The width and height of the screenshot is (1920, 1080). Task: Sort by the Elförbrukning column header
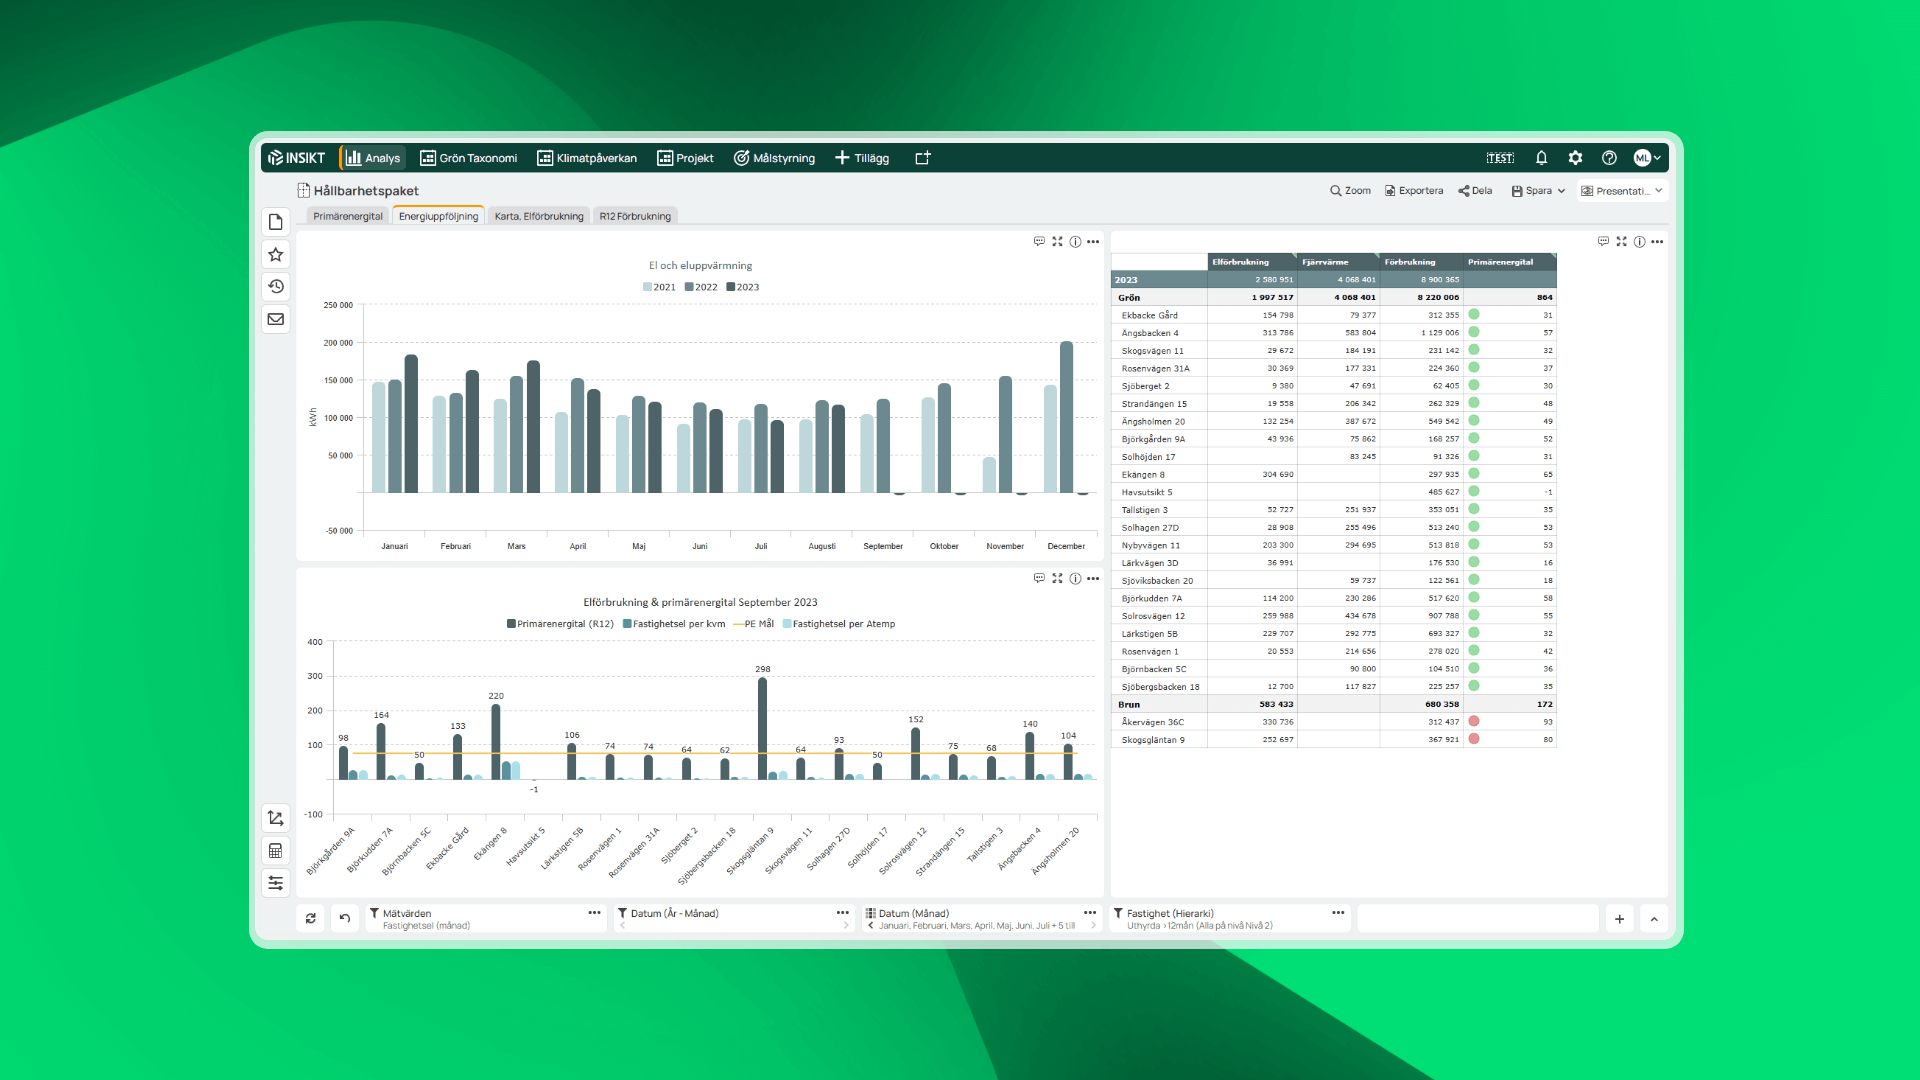pyautogui.click(x=1252, y=262)
